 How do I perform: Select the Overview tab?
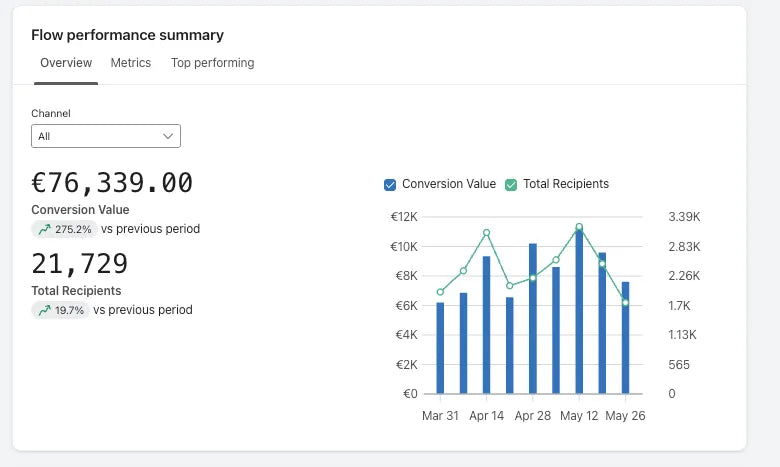tap(66, 63)
